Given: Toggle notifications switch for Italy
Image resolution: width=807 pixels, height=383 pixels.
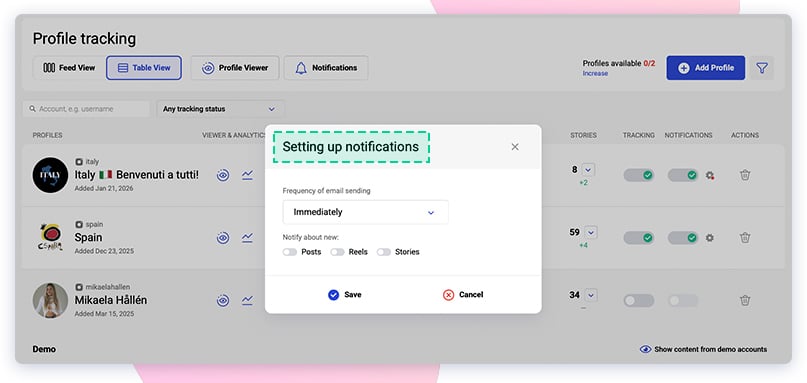Looking at the screenshot, I should coord(683,175).
